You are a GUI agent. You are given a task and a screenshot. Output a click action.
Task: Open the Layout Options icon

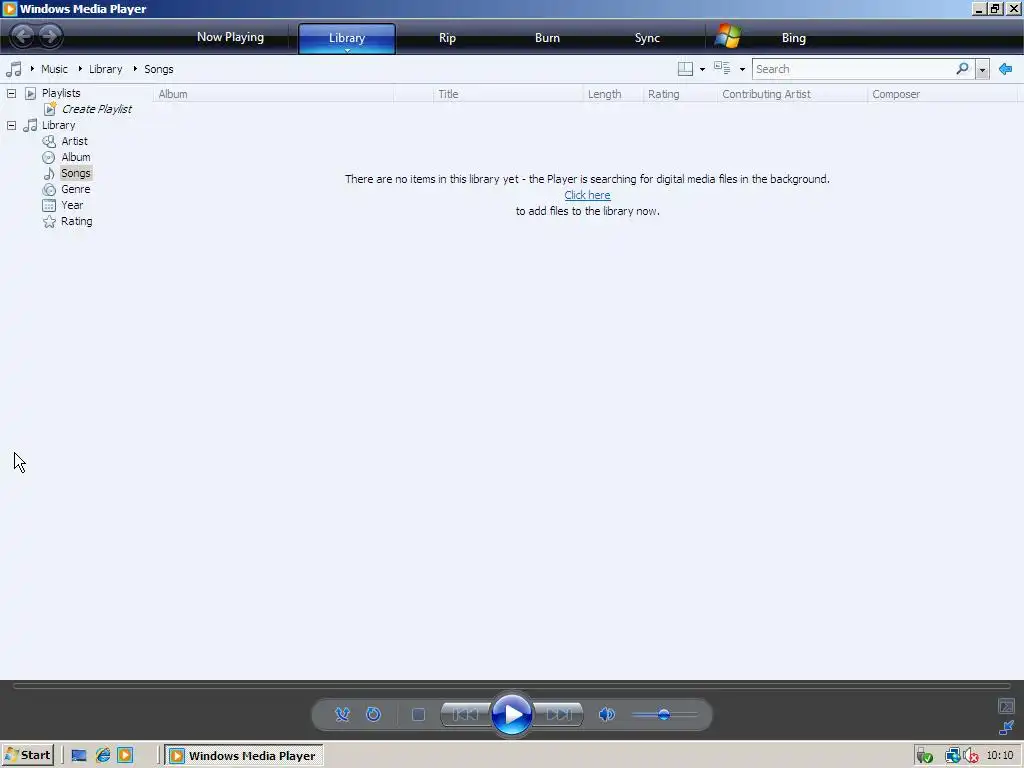tap(685, 69)
